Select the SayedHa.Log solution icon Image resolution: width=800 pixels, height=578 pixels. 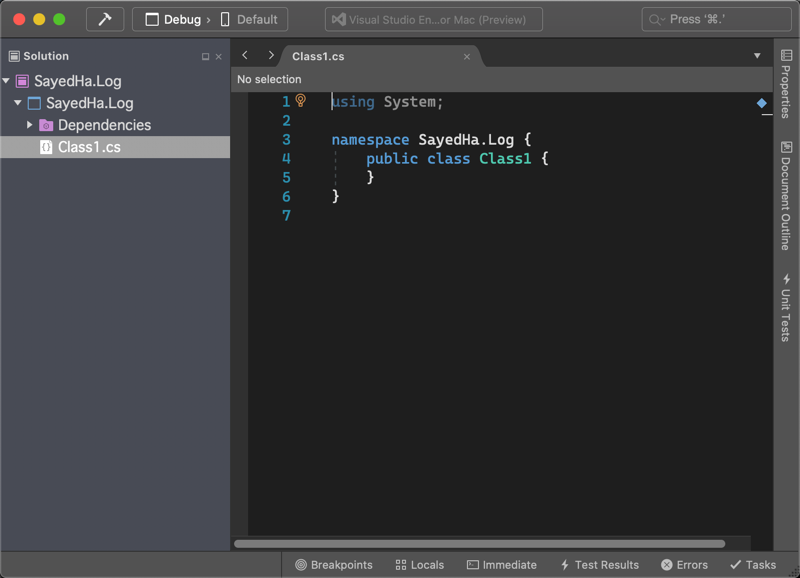(22, 81)
